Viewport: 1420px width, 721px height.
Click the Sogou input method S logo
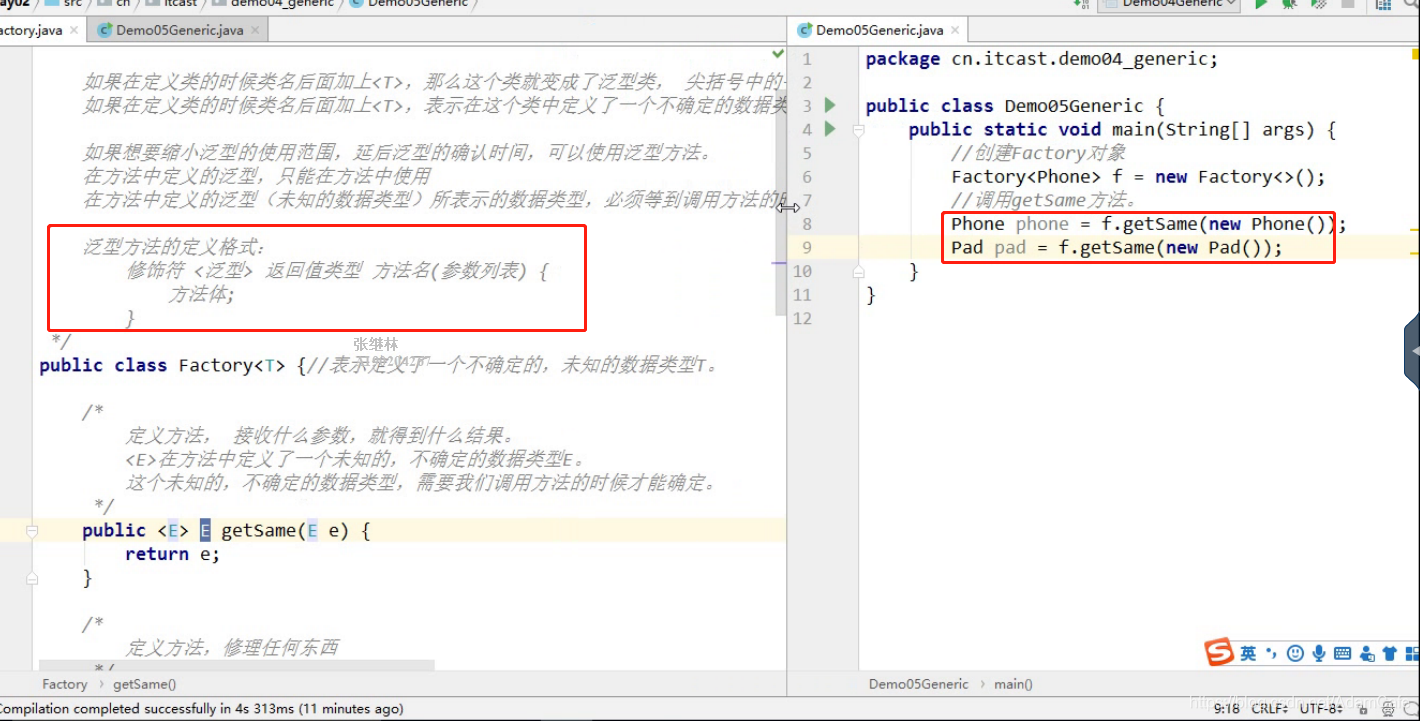tap(1220, 652)
